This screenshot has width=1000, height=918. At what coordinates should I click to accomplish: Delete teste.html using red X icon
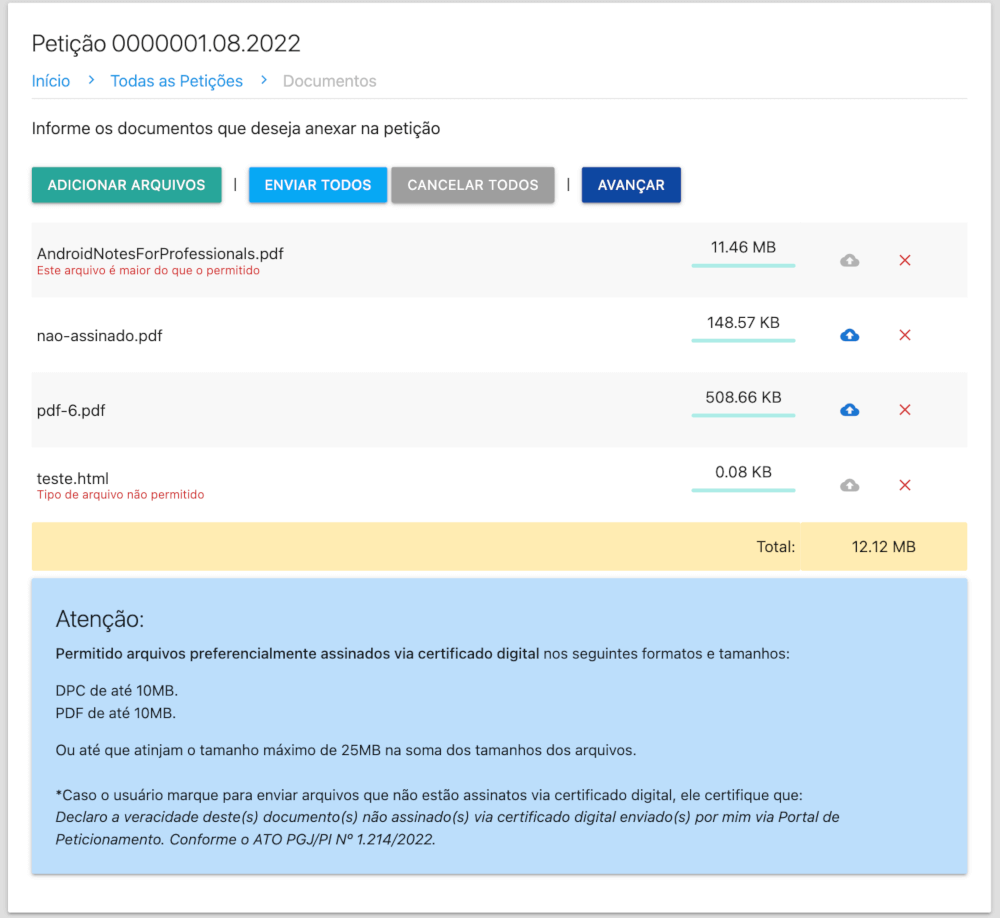[x=904, y=485]
